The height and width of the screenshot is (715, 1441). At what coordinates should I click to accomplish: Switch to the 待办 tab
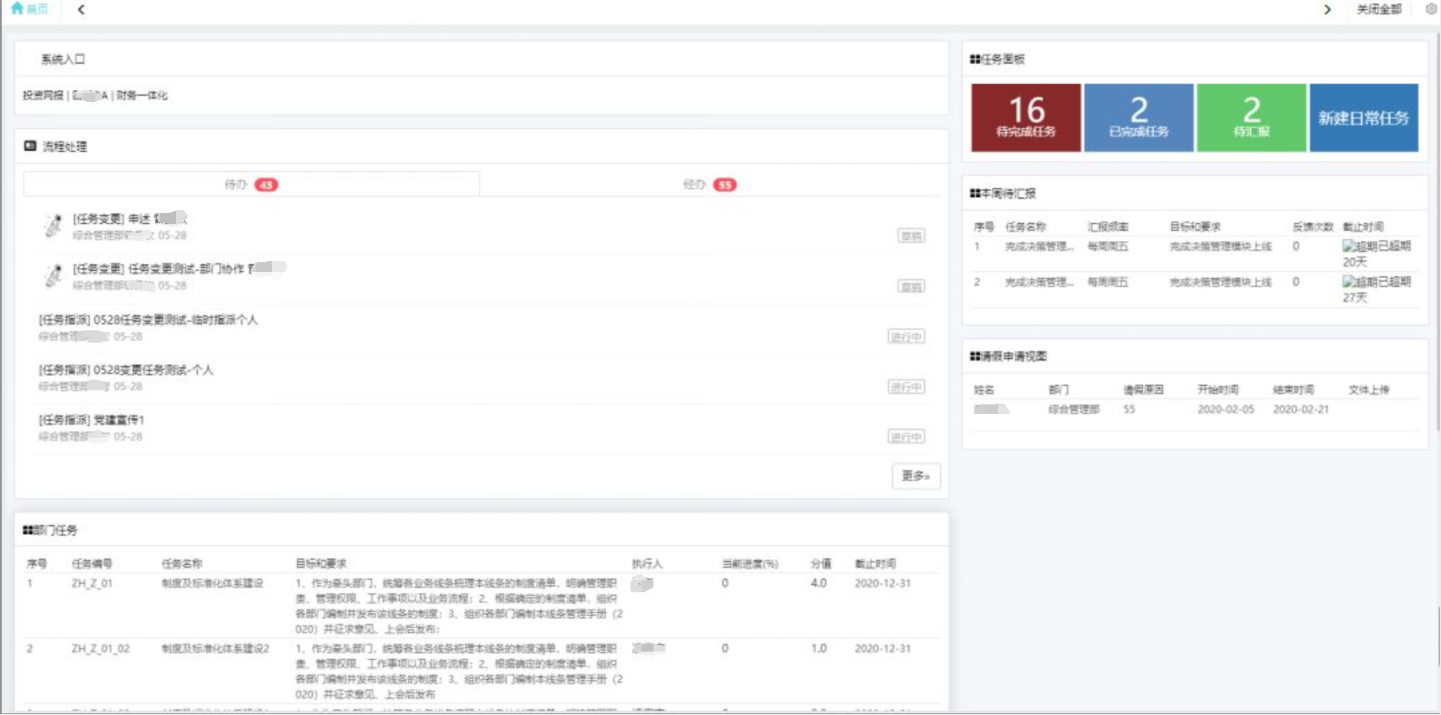[251, 184]
